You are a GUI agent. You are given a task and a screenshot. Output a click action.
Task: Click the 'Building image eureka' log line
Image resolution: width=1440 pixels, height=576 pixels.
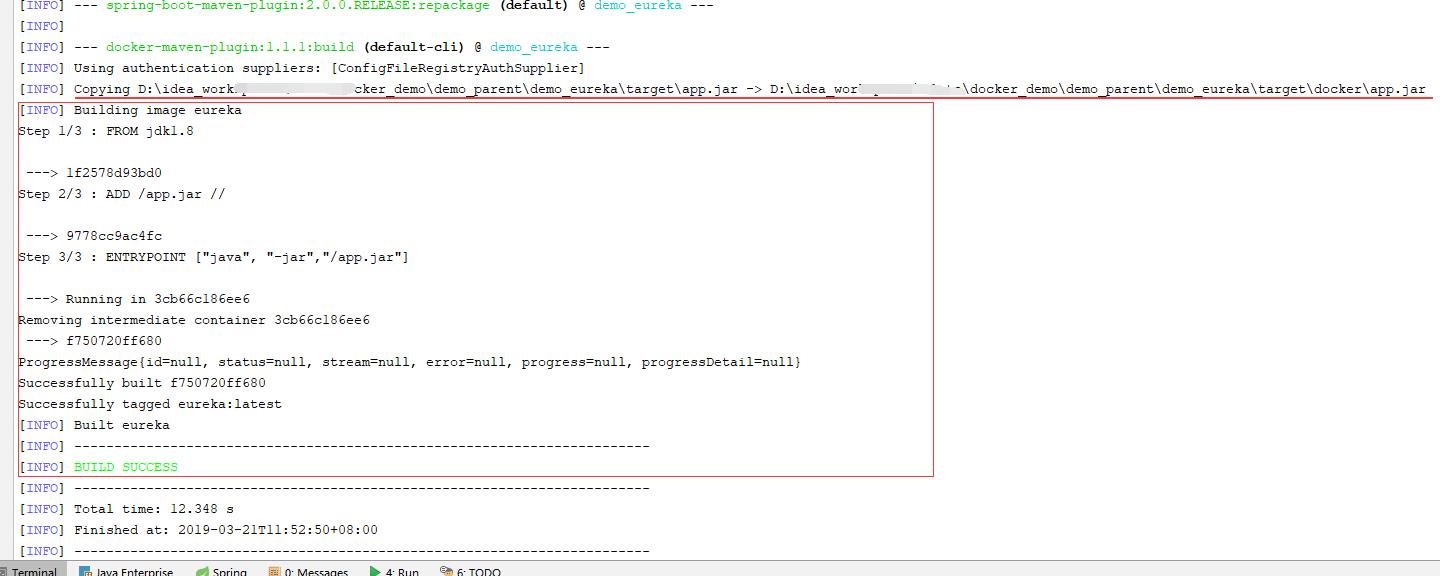[x=157, y=110]
